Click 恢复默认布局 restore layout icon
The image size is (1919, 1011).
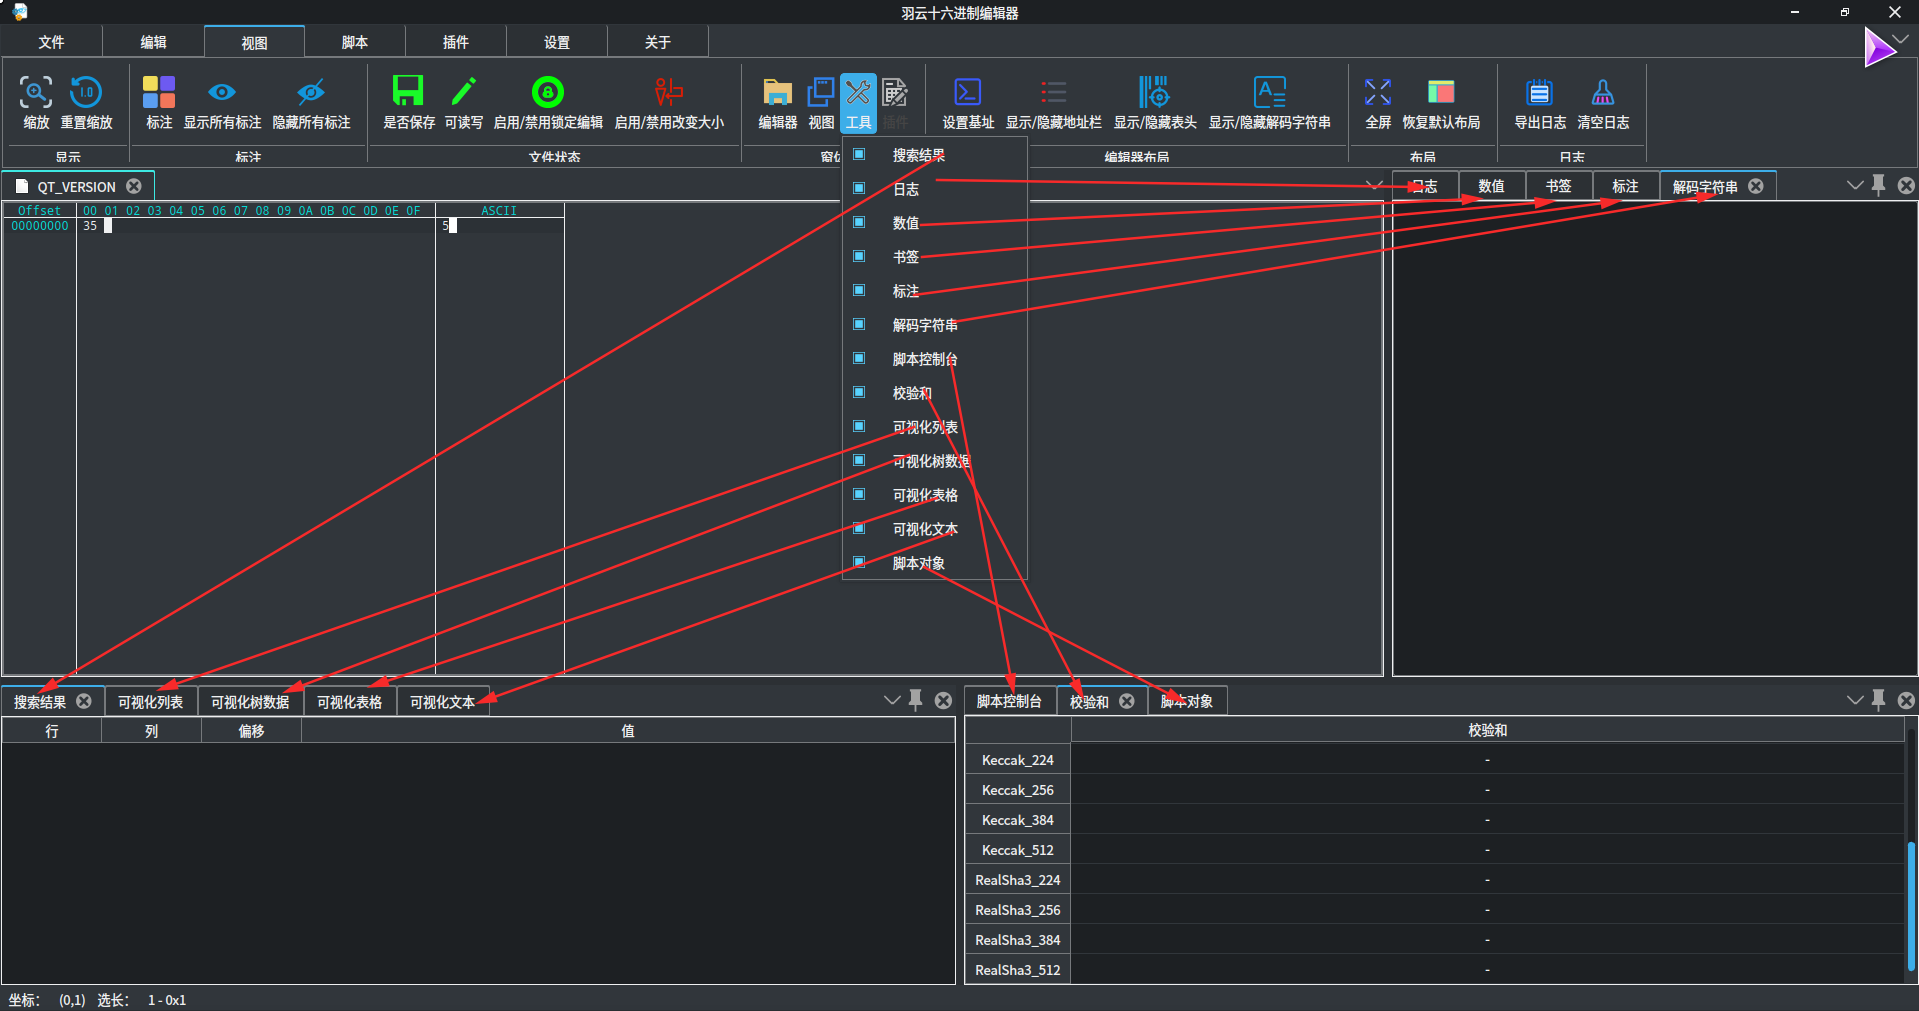tap(1441, 92)
